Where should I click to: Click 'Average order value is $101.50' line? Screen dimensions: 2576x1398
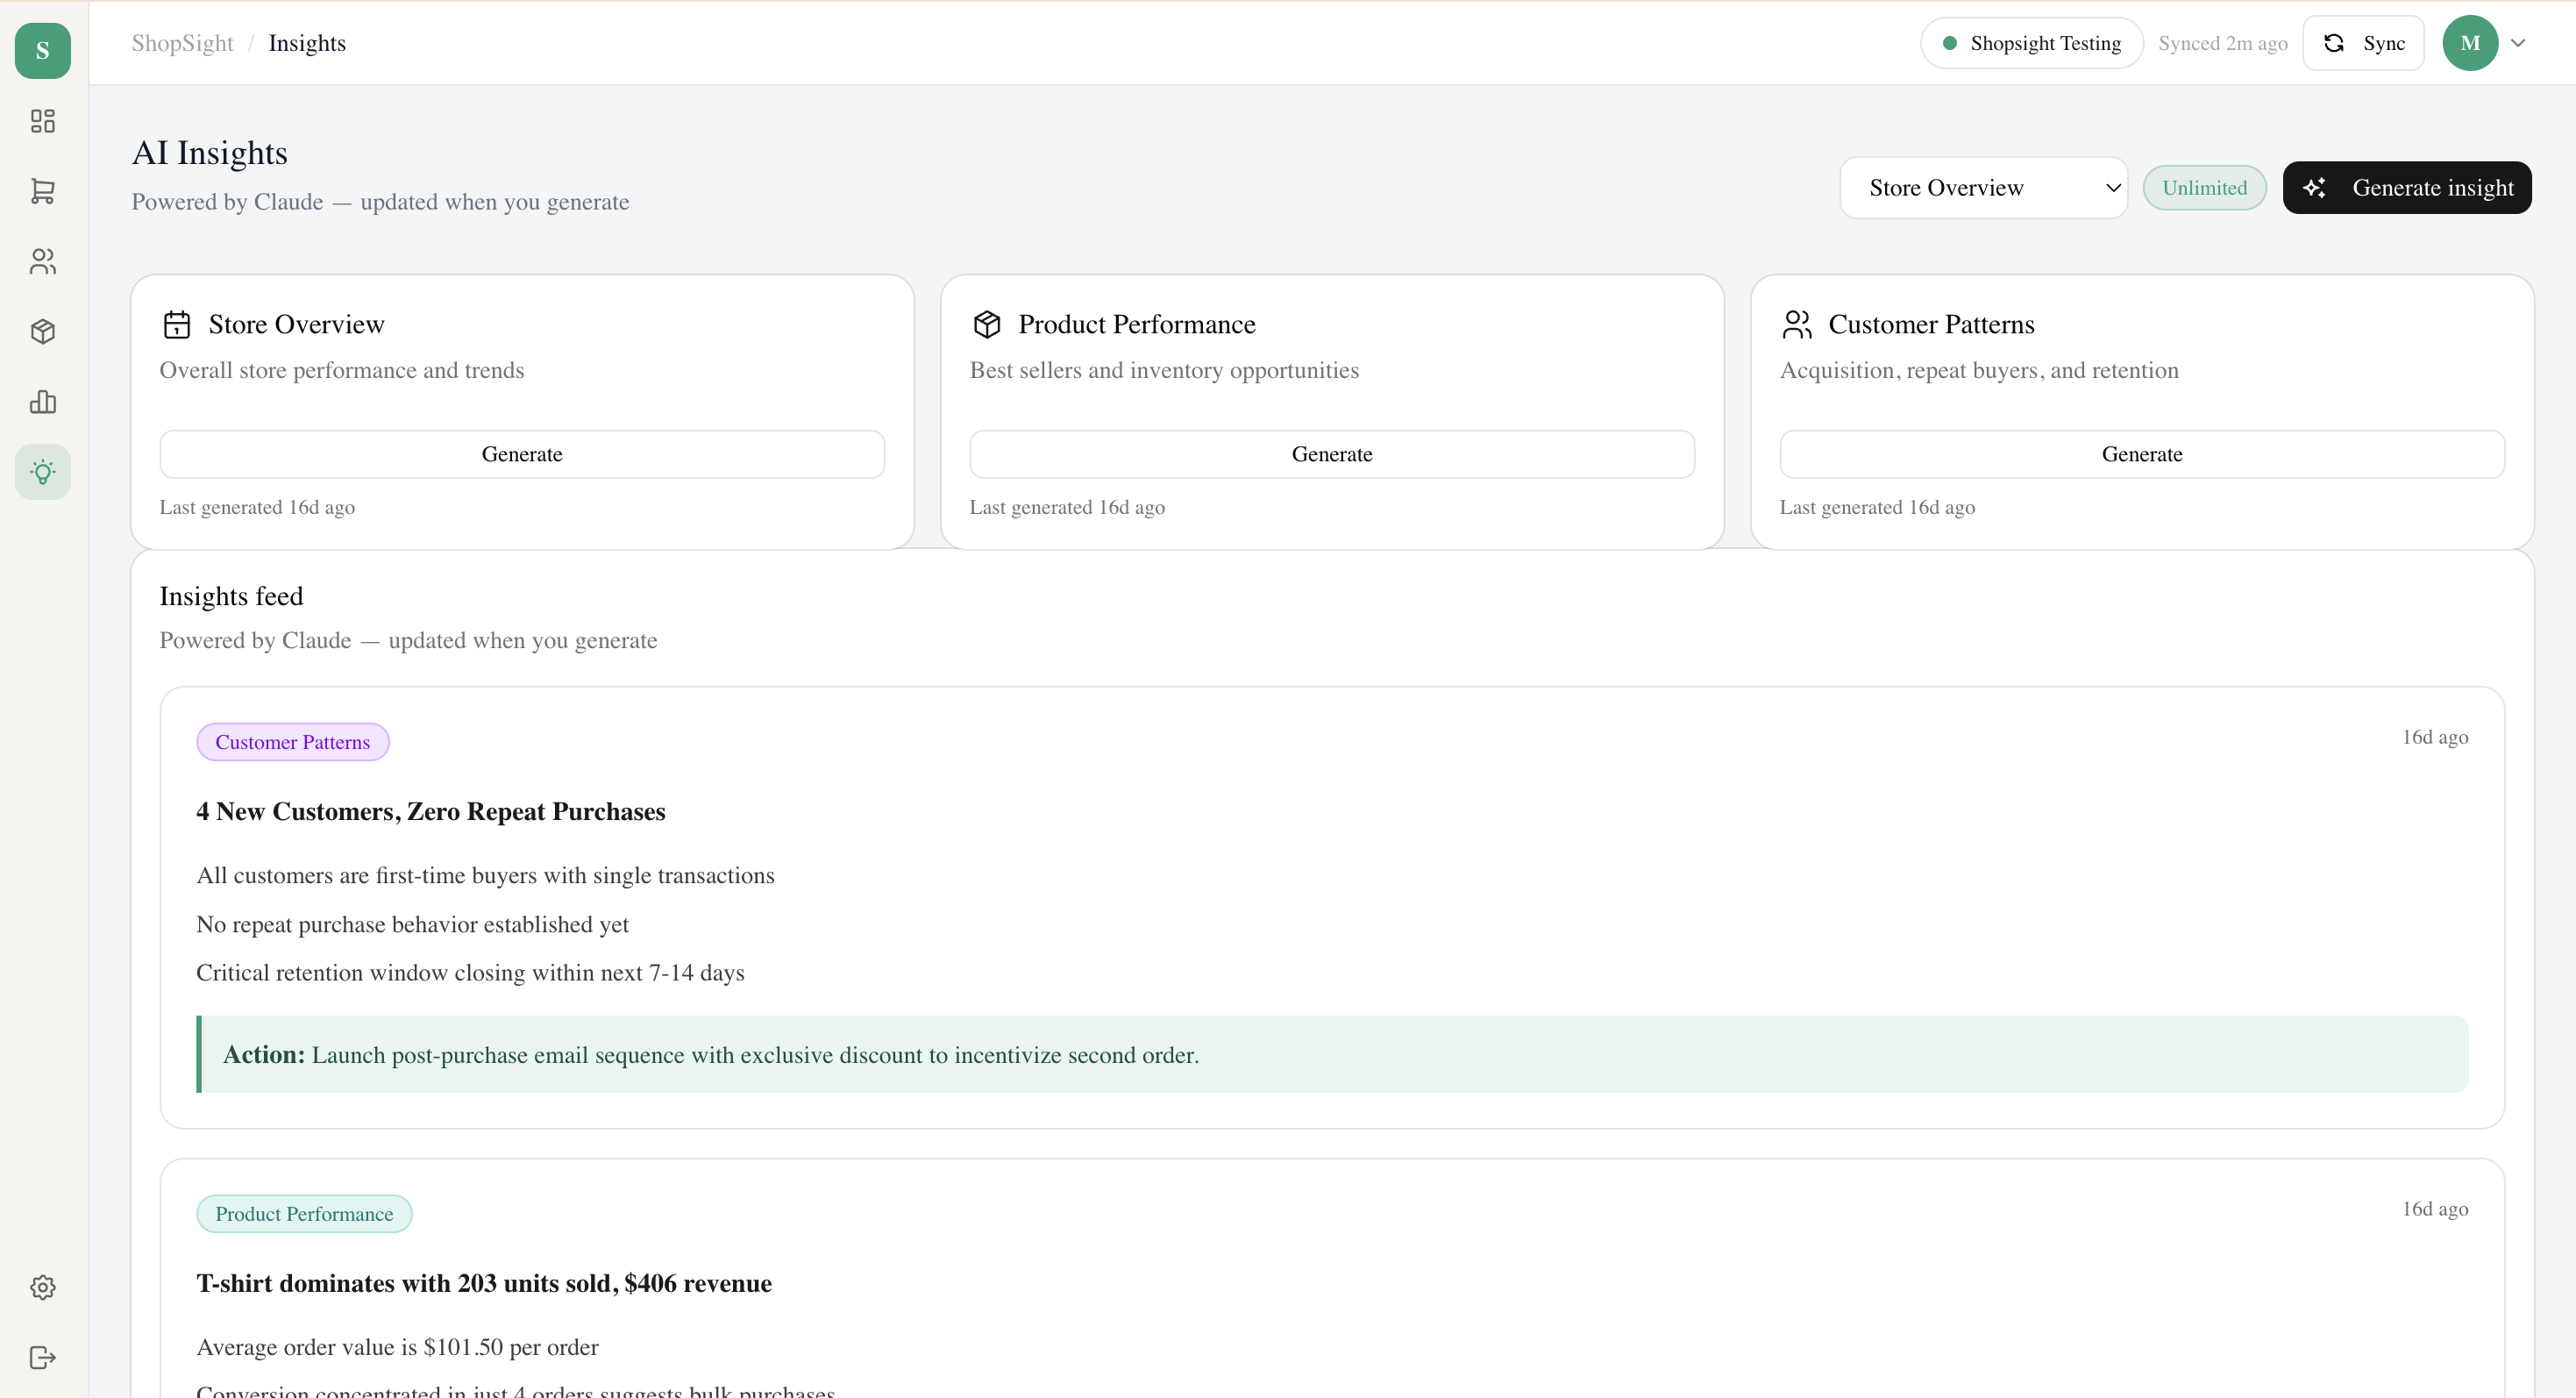(x=397, y=1347)
